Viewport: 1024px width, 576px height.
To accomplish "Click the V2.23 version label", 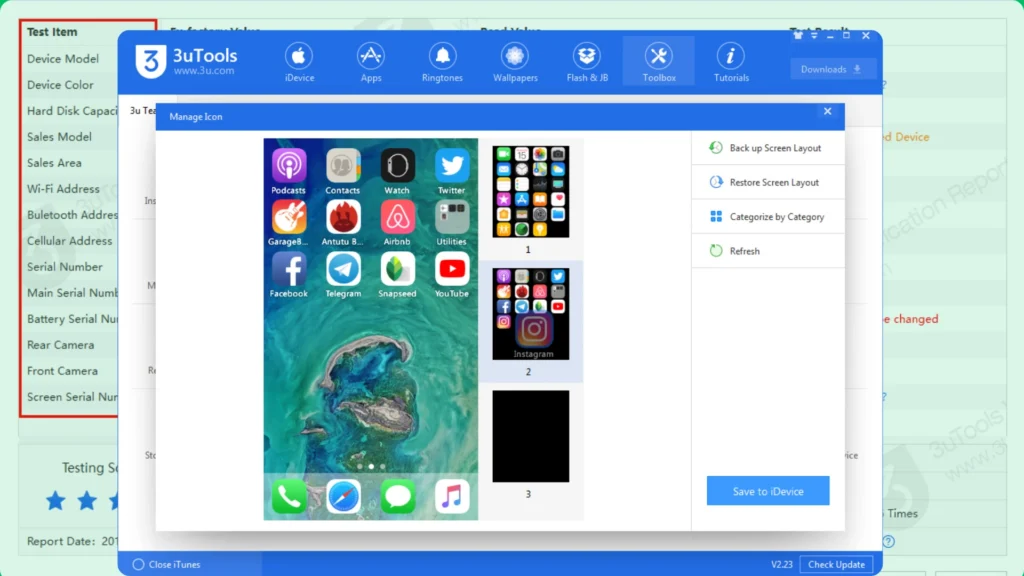I will click(x=782, y=564).
